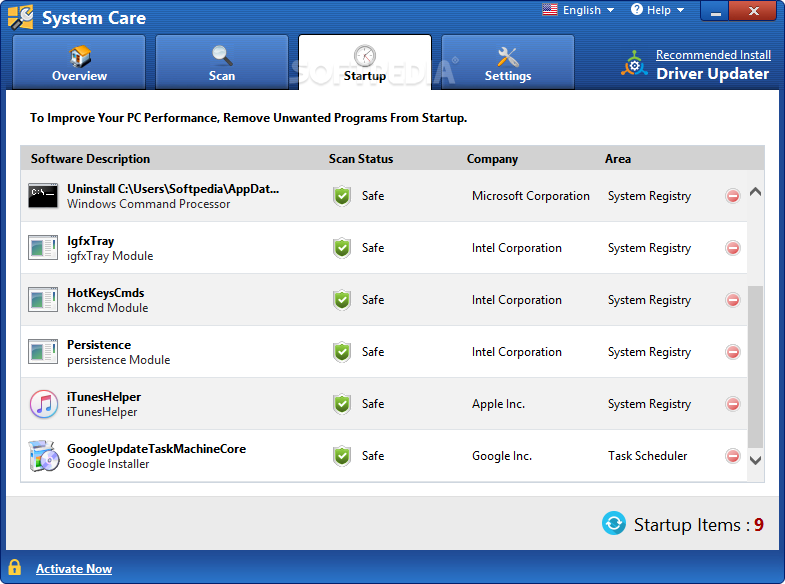This screenshot has width=785, height=584.
Task: Select the Windows Command Processor description text
Action: coord(149,204)
